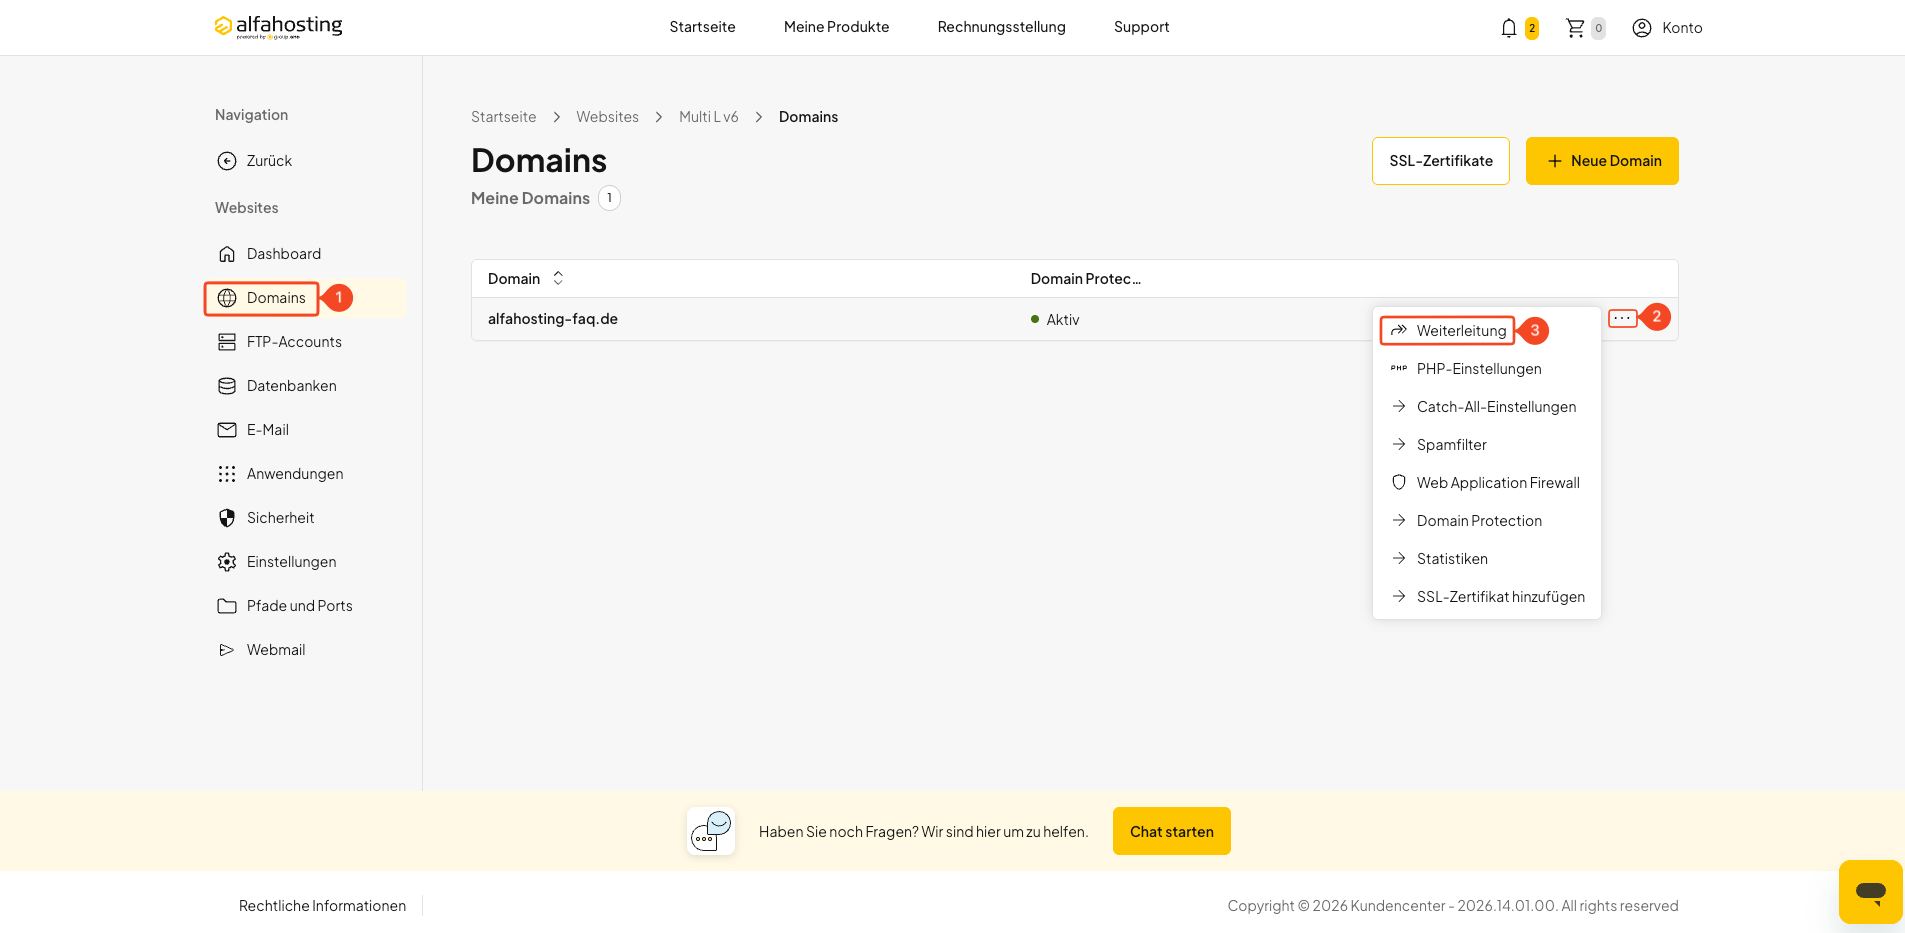Click the Anwendungen grid icon
1905x933 pixels.
click(227, 474)
